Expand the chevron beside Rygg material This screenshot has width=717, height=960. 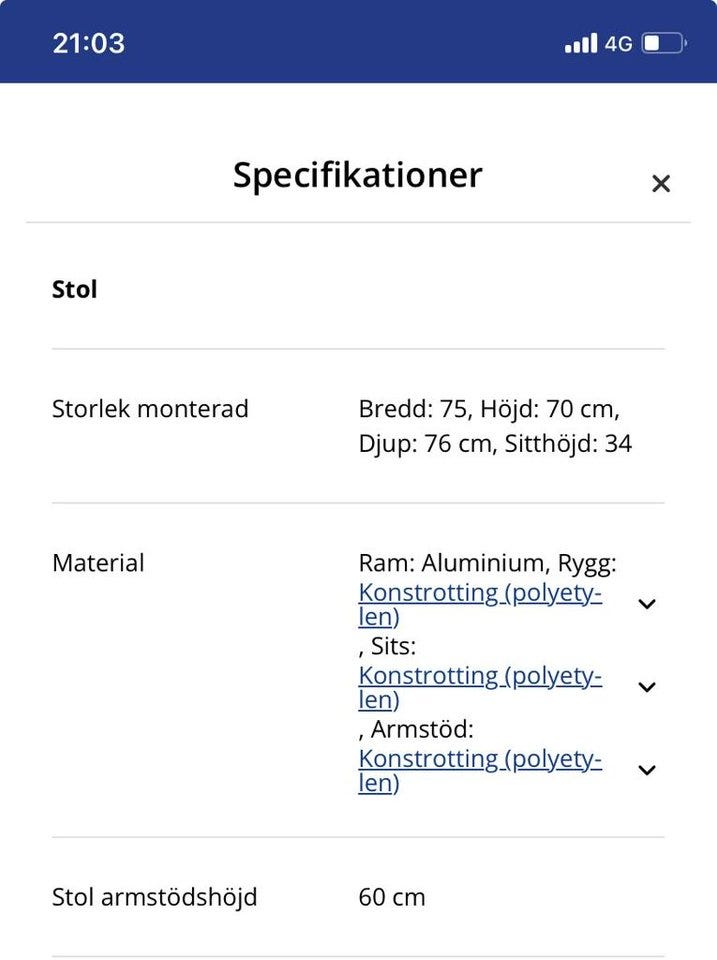pos(647,604)
